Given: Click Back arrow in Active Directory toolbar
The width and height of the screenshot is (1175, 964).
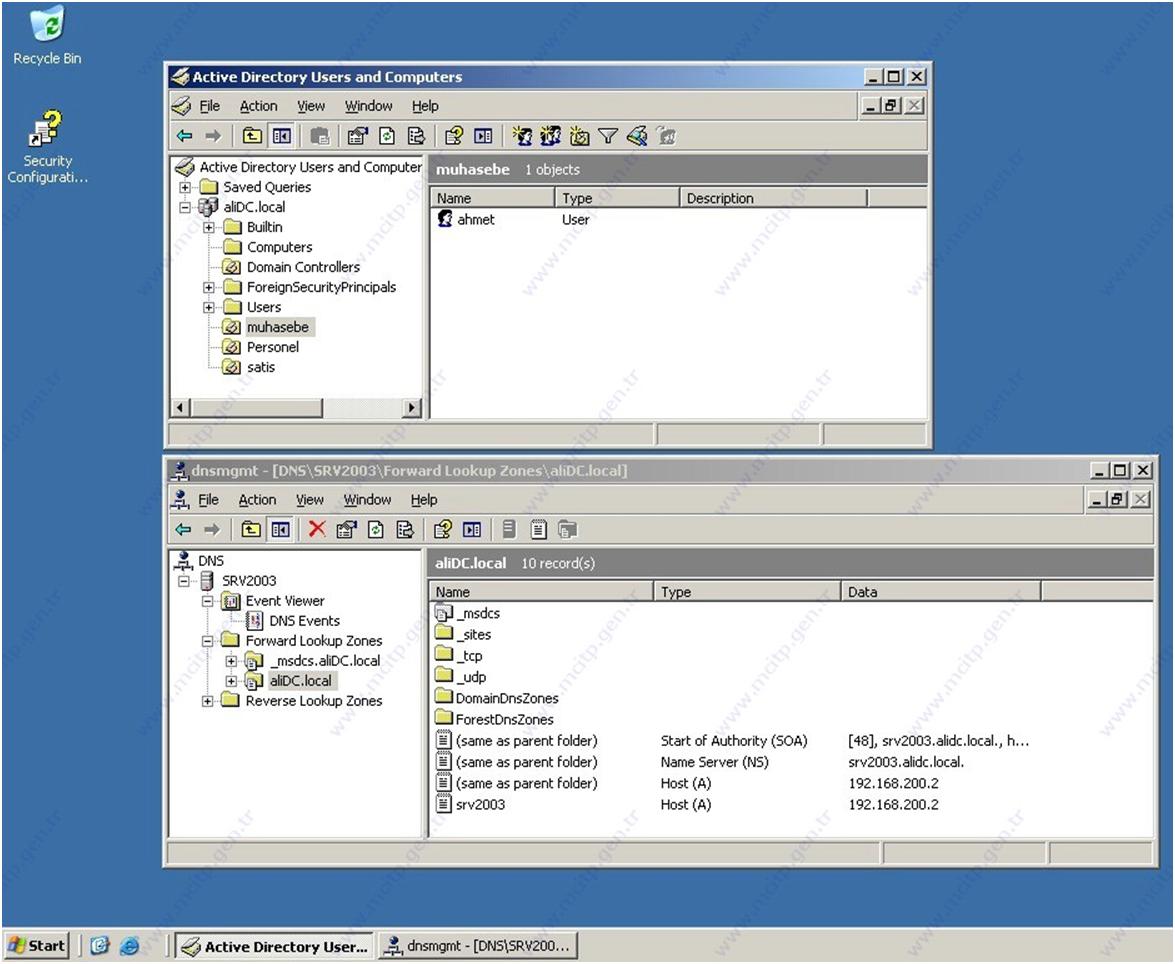Looking at the screenshot, I should [184, 136].
